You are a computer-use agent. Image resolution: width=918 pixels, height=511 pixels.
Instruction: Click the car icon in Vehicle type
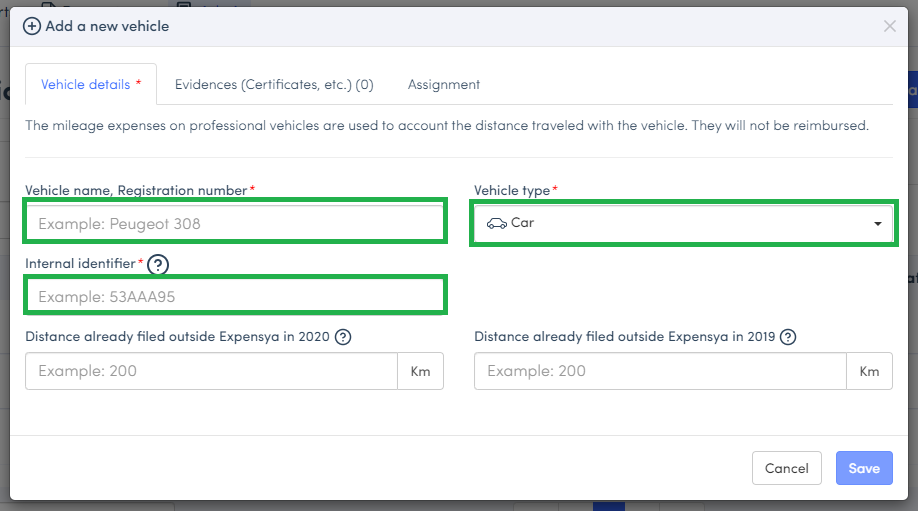point(496,223)
